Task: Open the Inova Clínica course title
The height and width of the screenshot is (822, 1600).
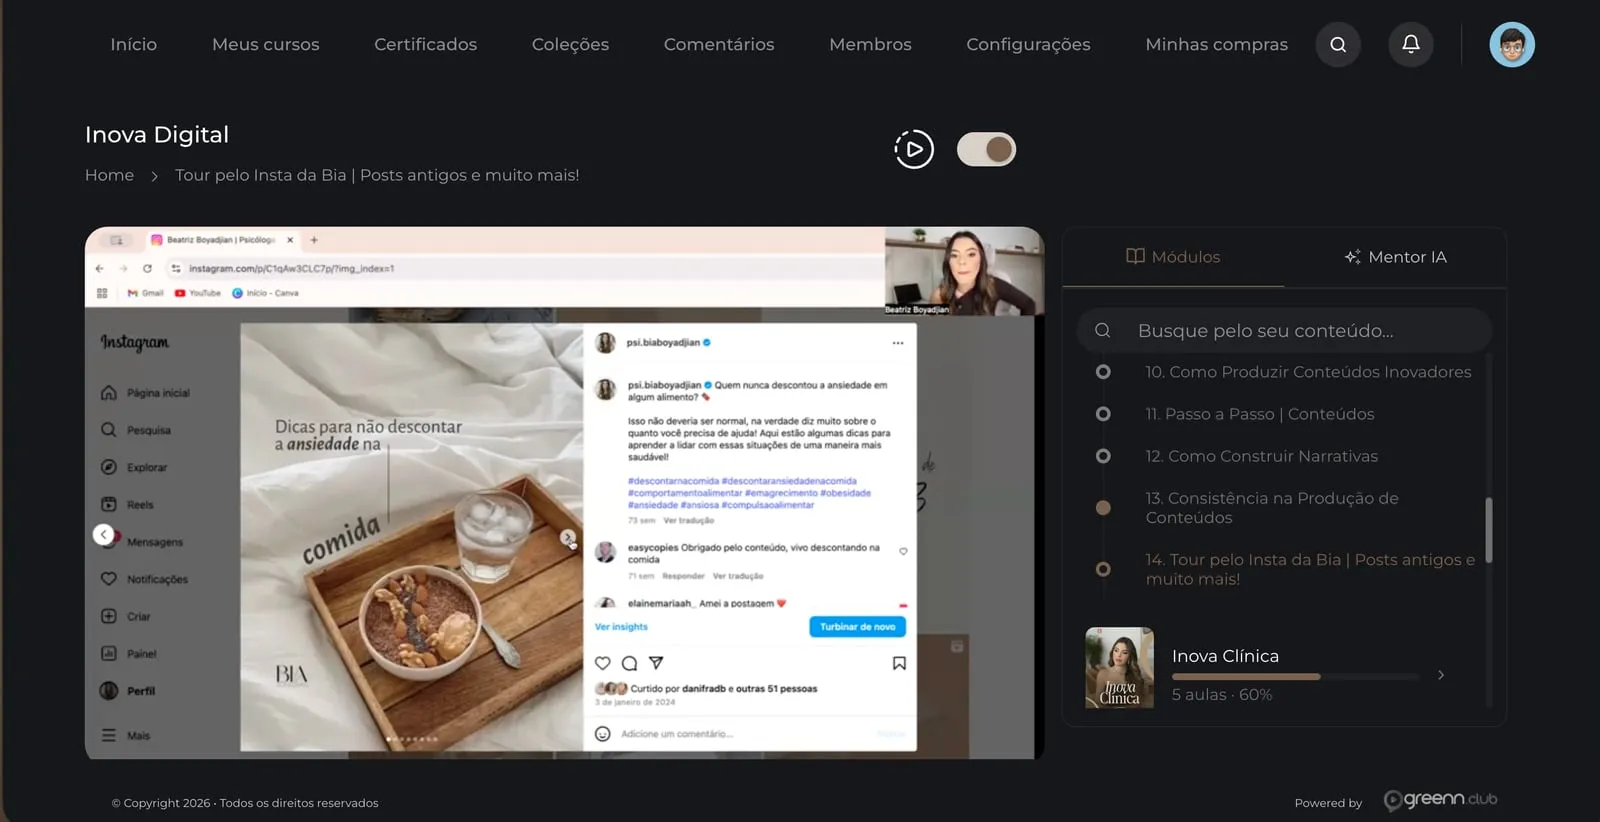Action: click(x=1225, y=656)
